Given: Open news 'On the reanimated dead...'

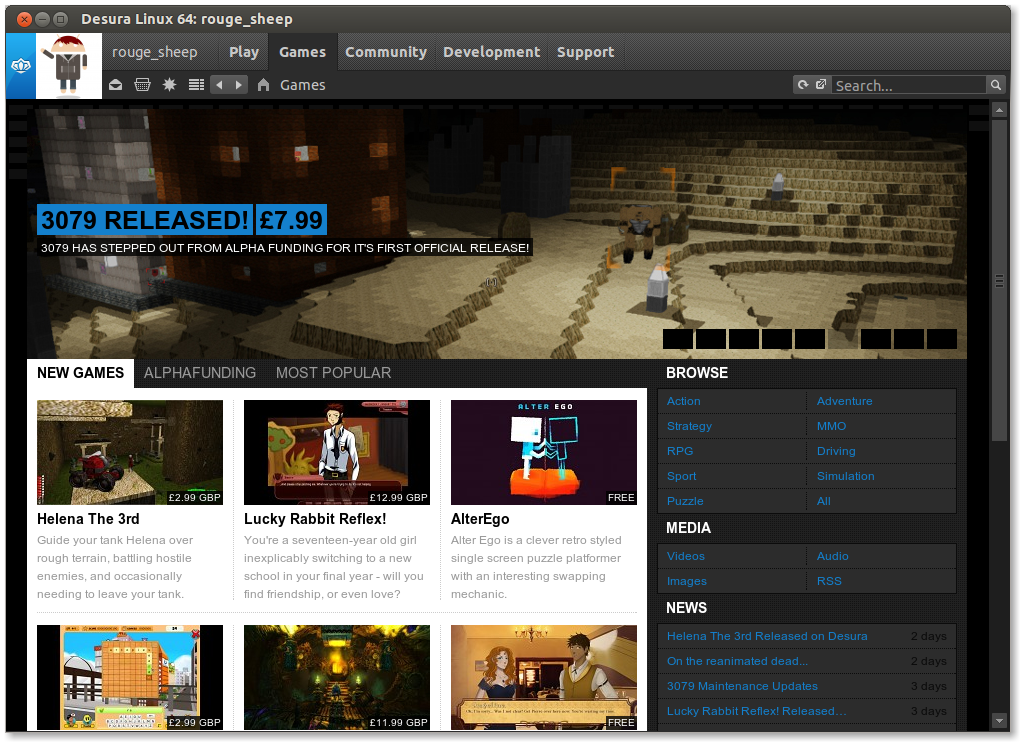Looking at the screenshot, I should 737,661.
